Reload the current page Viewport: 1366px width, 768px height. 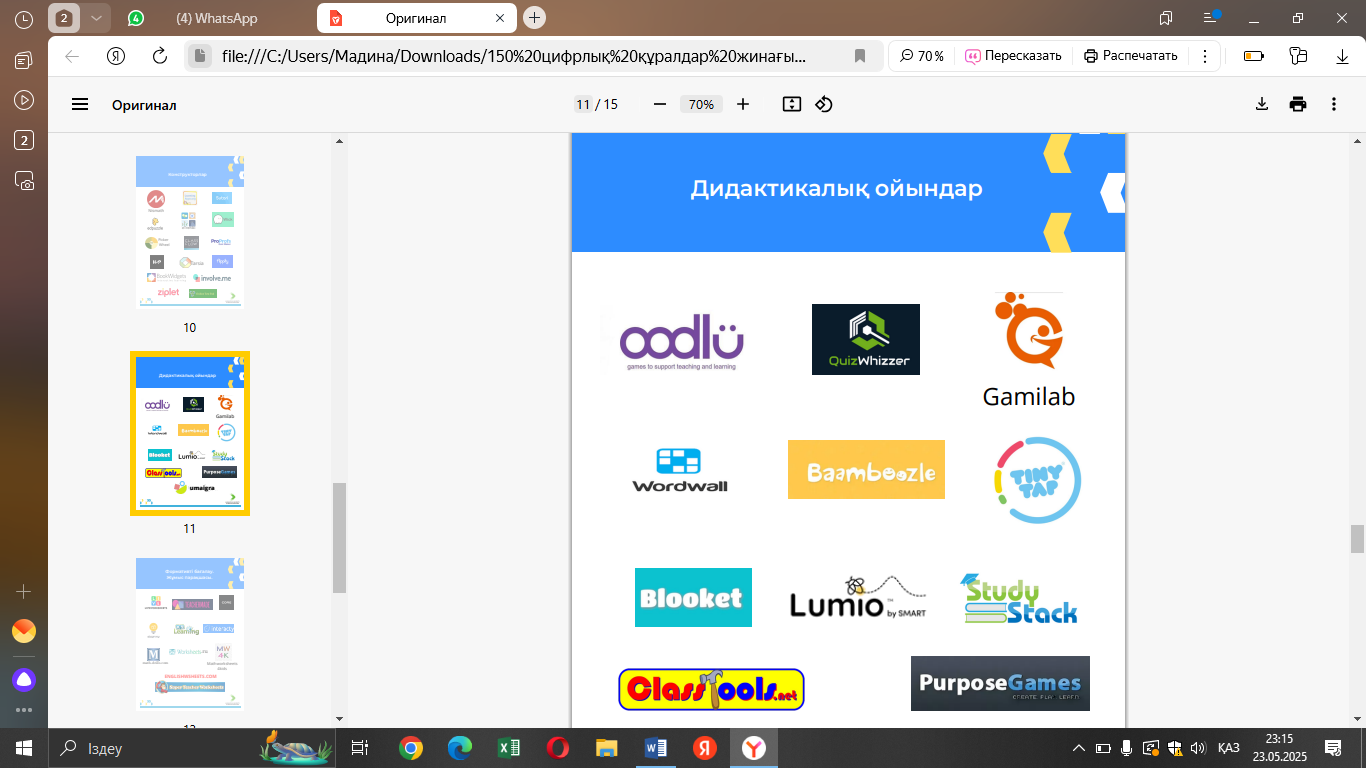pyautogui.click(x=159, y=56)
